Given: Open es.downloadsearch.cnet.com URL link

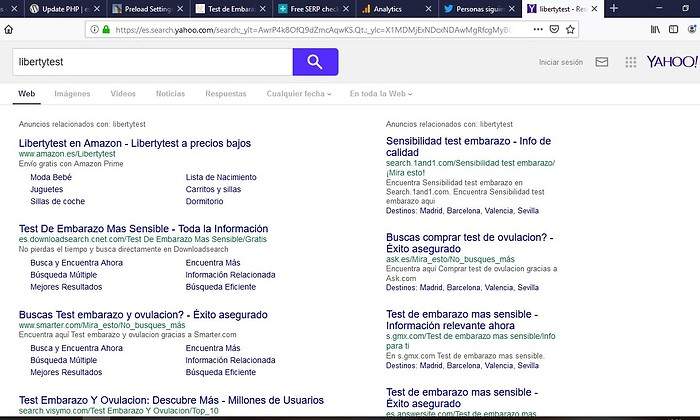Looking at the screenshot, I should click(143, 239).
